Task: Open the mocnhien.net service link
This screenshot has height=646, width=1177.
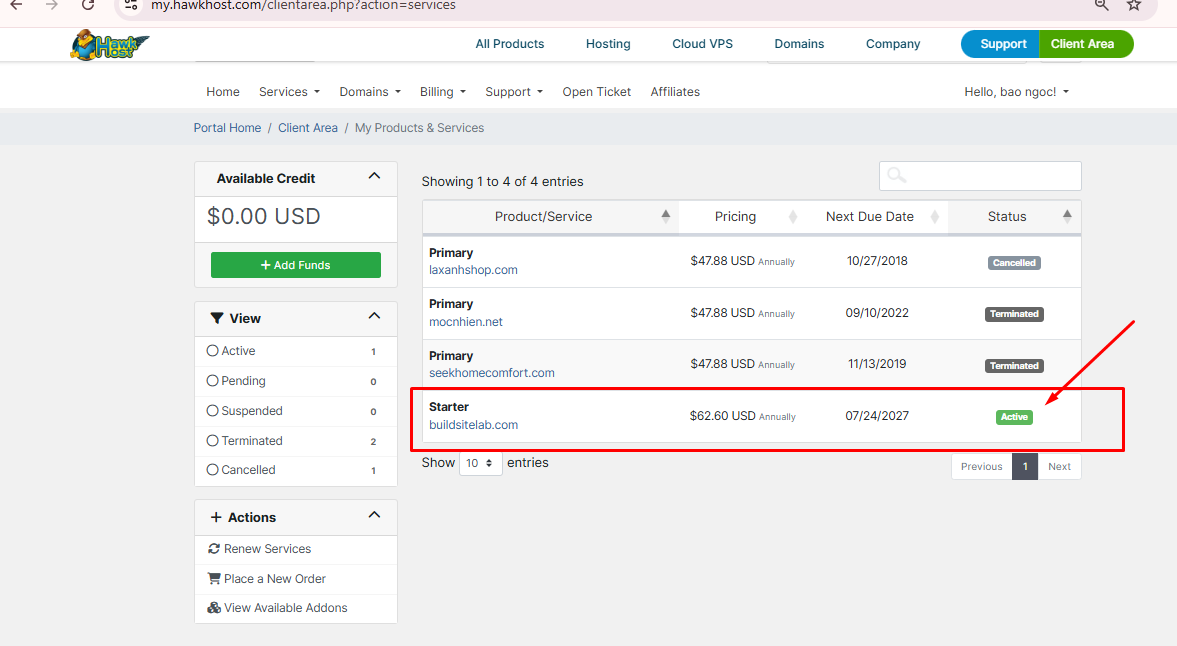Action: pos(465,321)
